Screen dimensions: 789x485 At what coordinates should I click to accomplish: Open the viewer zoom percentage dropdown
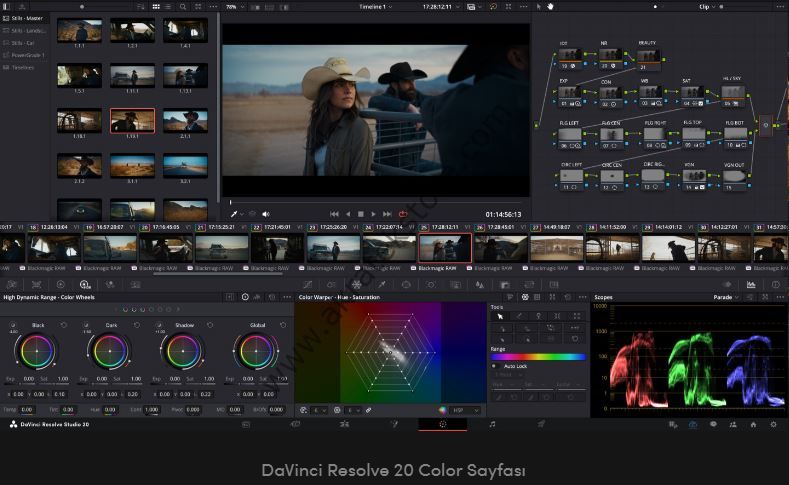(233, 6)
